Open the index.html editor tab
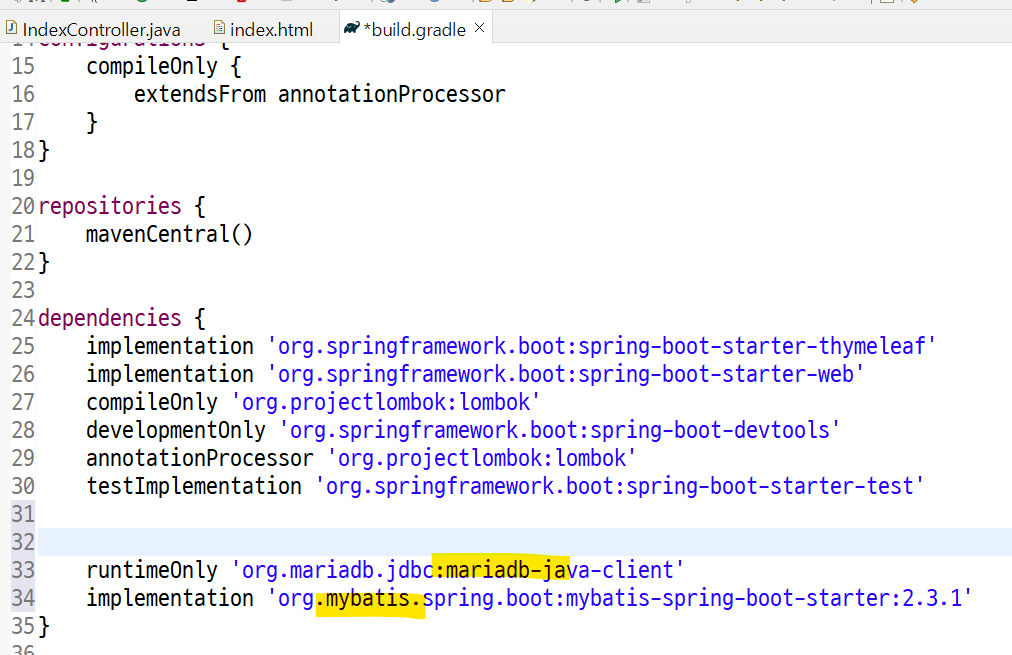 click(265, 30)
